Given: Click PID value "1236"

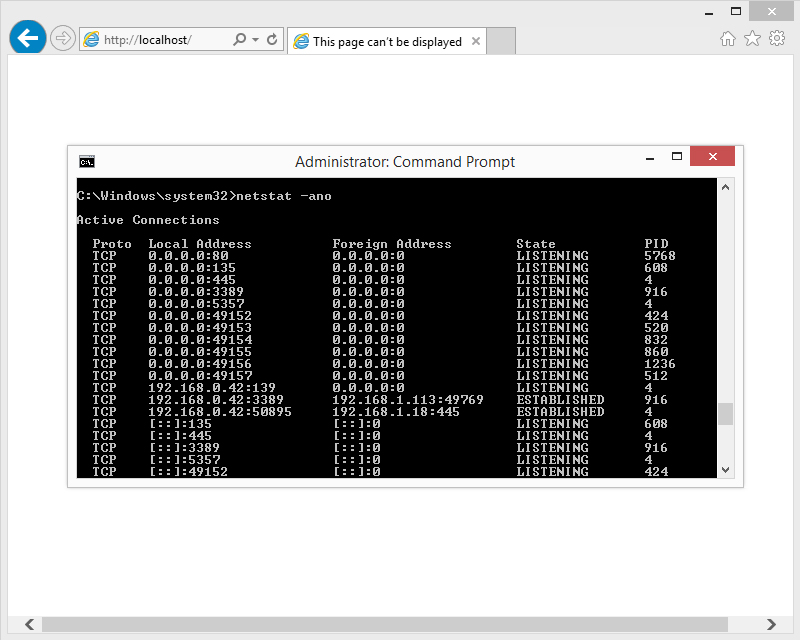Looking at the screenshot, I should [x=660, y=364].
